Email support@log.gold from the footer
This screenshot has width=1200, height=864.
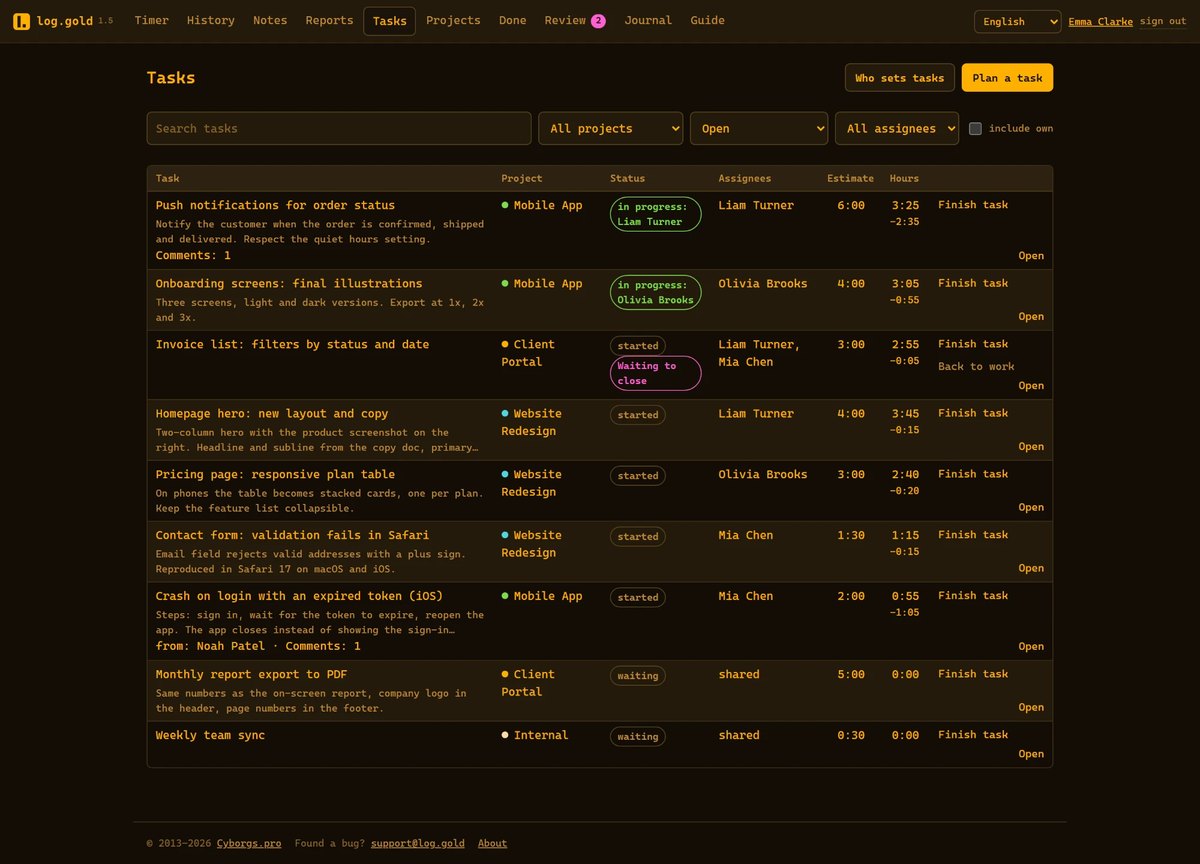pyautogui.click(x=418, y=843)
